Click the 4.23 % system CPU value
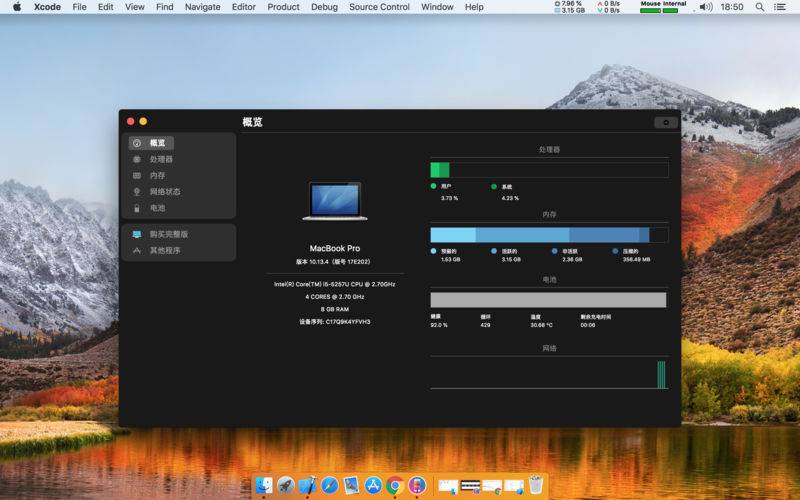This screenshot has height=500, width=800. pos(510,198)
